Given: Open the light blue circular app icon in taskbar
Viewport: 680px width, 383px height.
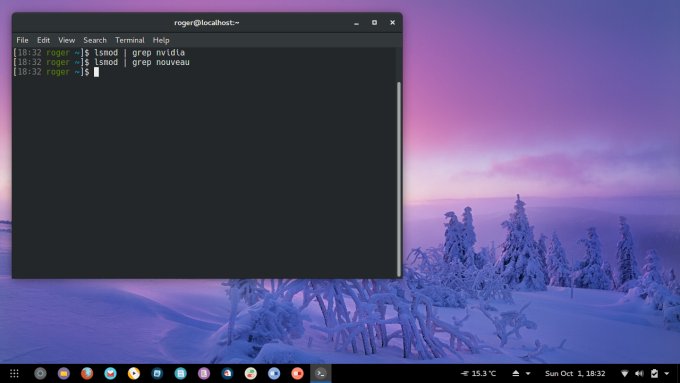Looking at the screenshot, I should pyautogui.click(x=274, y=373).
